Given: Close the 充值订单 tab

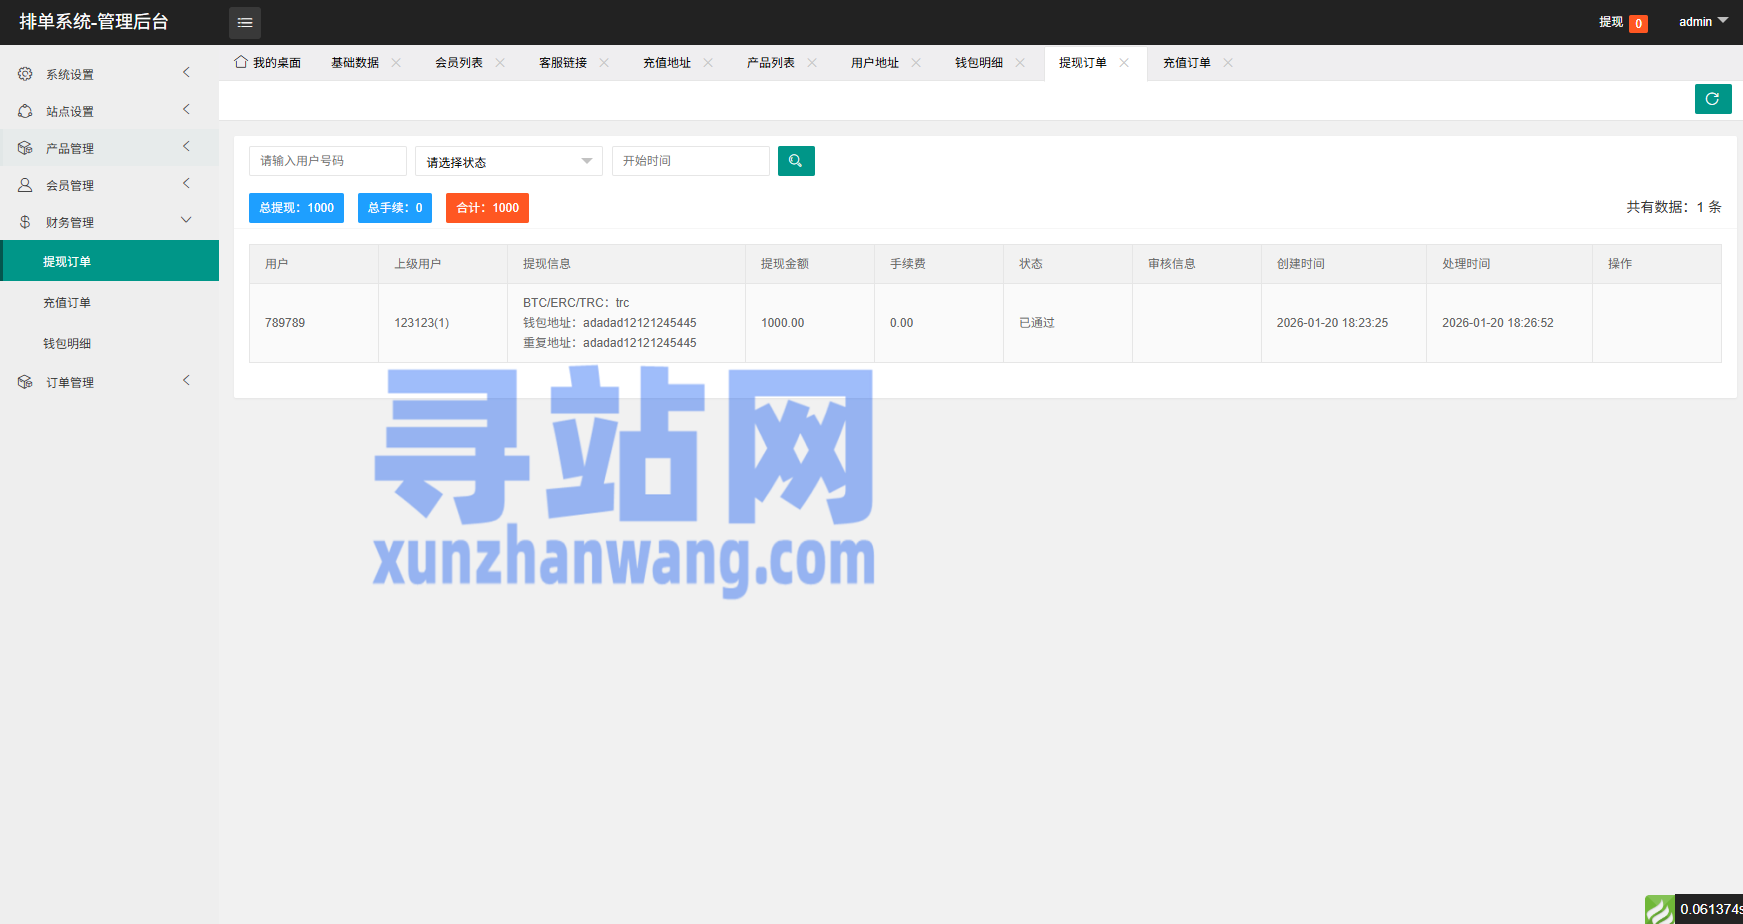Looking at the screenshot, I should [x=1228, y=63].
